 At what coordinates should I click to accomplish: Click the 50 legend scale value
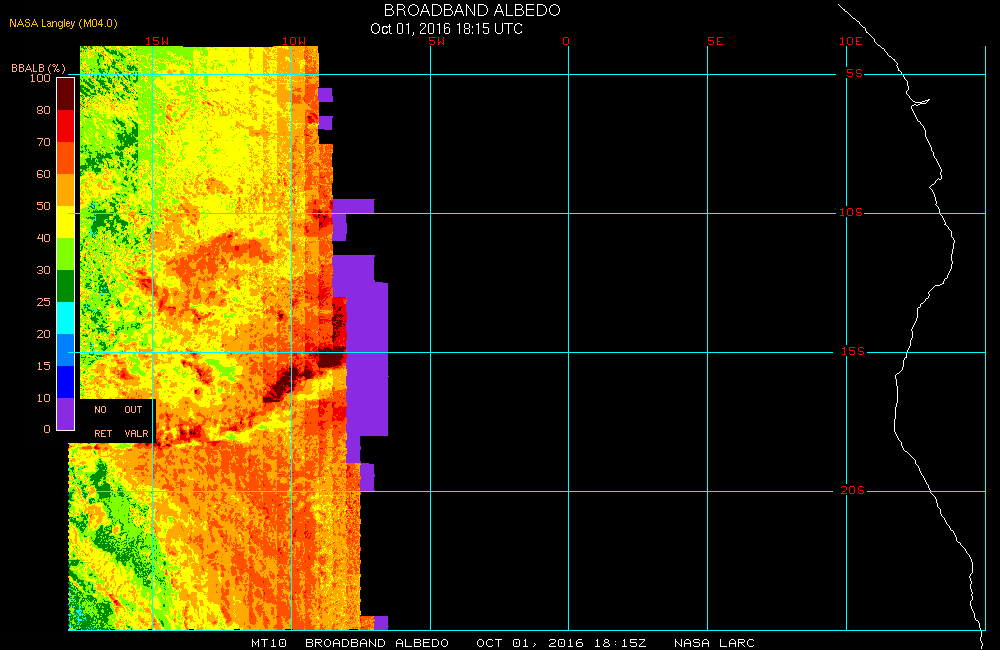pyautogui.click(x=43, y=205)
